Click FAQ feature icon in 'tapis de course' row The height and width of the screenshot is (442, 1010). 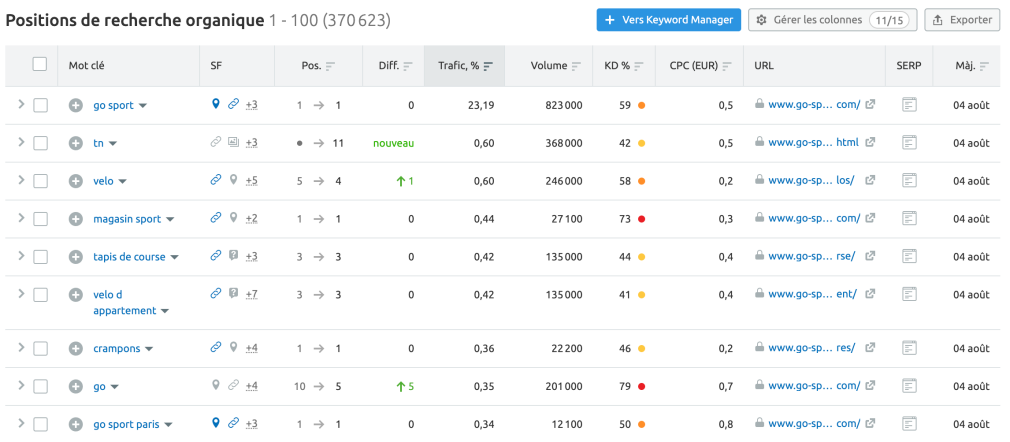pos(233,256)
